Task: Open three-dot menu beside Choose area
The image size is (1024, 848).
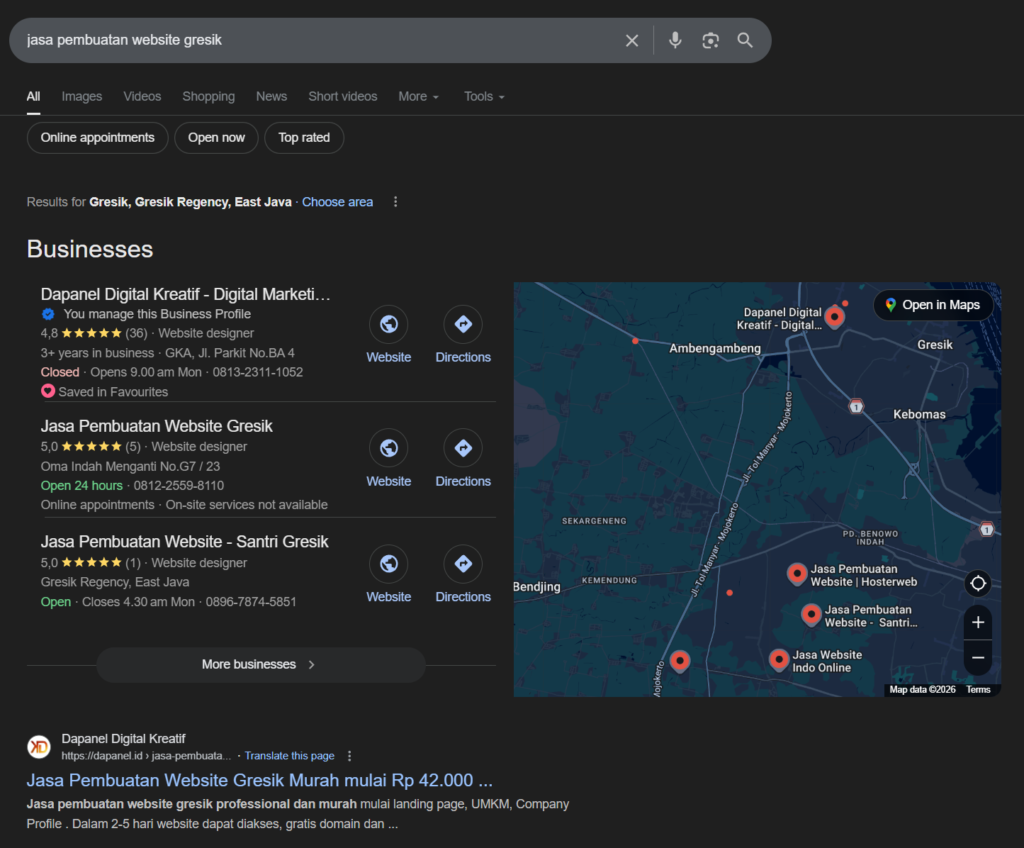Action: point(395,202)
